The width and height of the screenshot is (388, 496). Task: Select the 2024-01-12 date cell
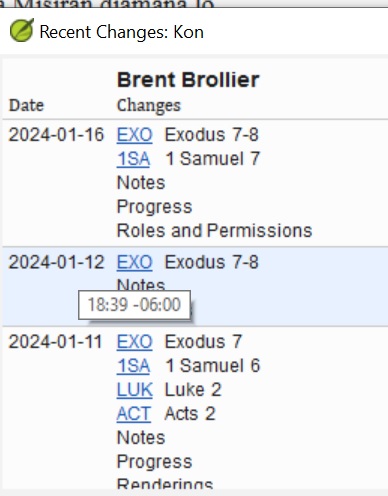pyautogui.click(x=56, y=262)
